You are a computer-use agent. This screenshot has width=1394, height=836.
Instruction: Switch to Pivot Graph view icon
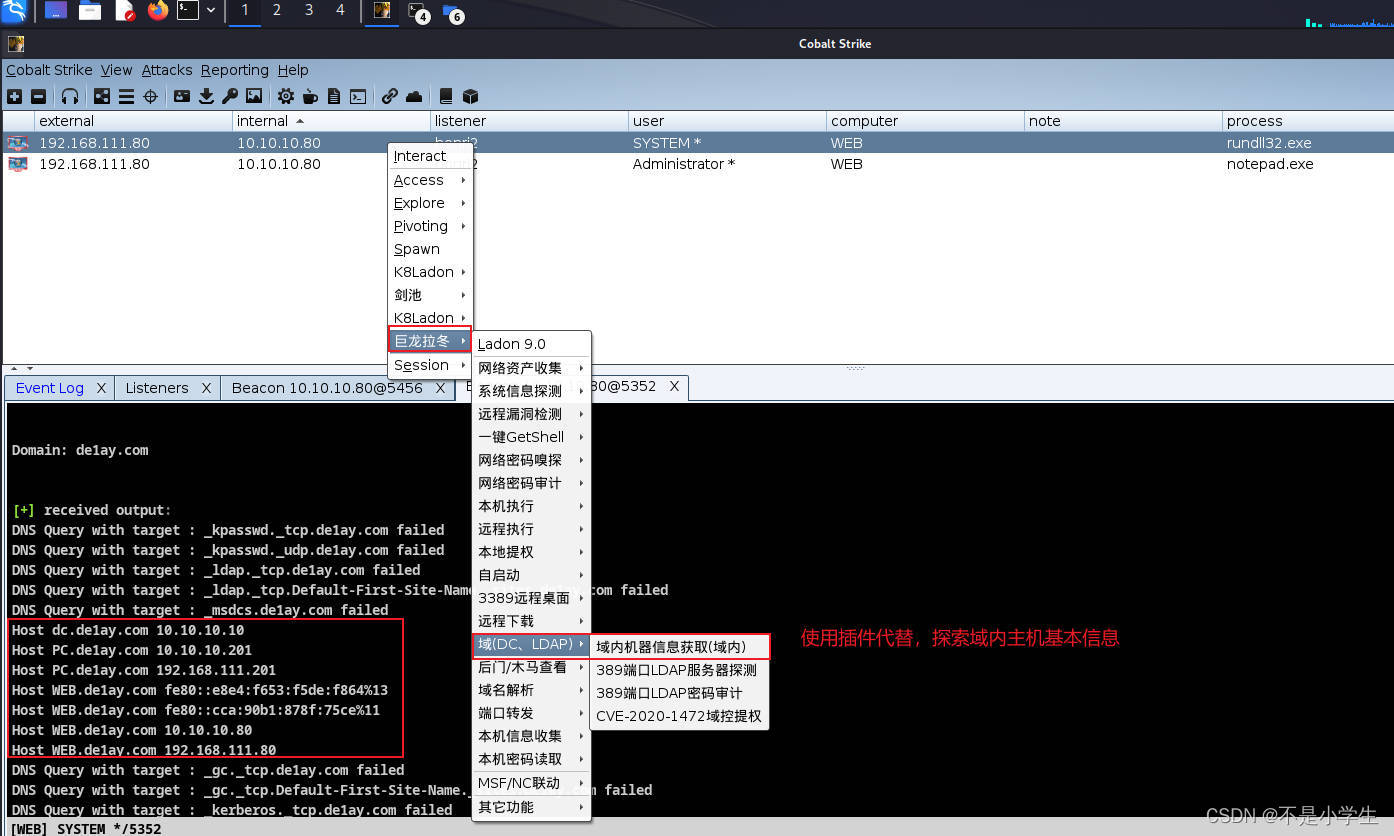pos(102,96)
